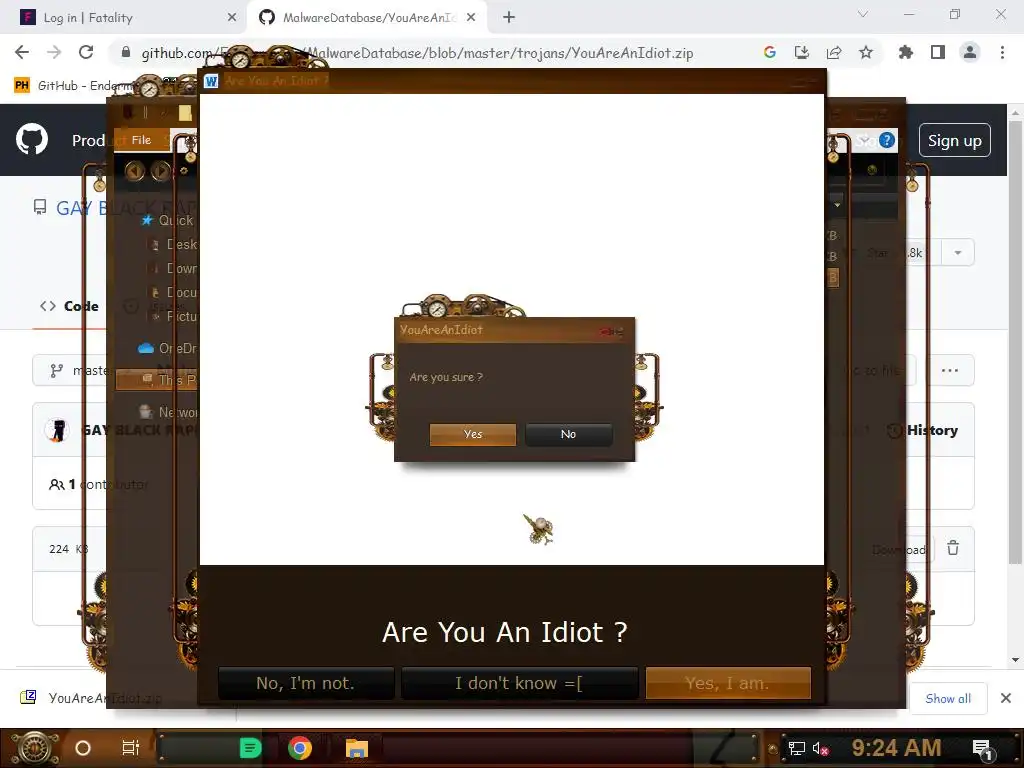Open the clock showing 9:24 AM
The image size is (1024, 768).
pyautogui.click(x=896, y=748)
